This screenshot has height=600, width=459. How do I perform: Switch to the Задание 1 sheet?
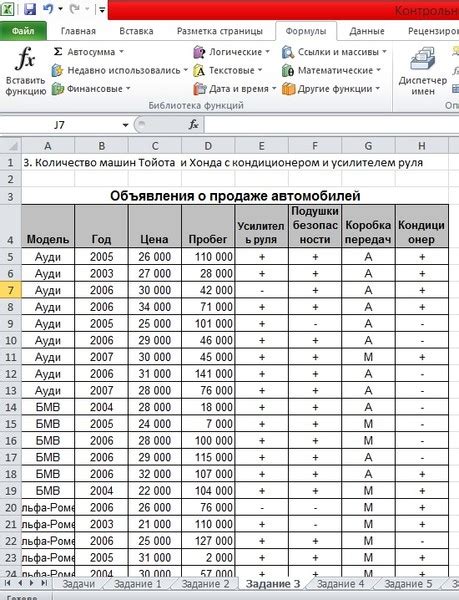tap(138, 584)
